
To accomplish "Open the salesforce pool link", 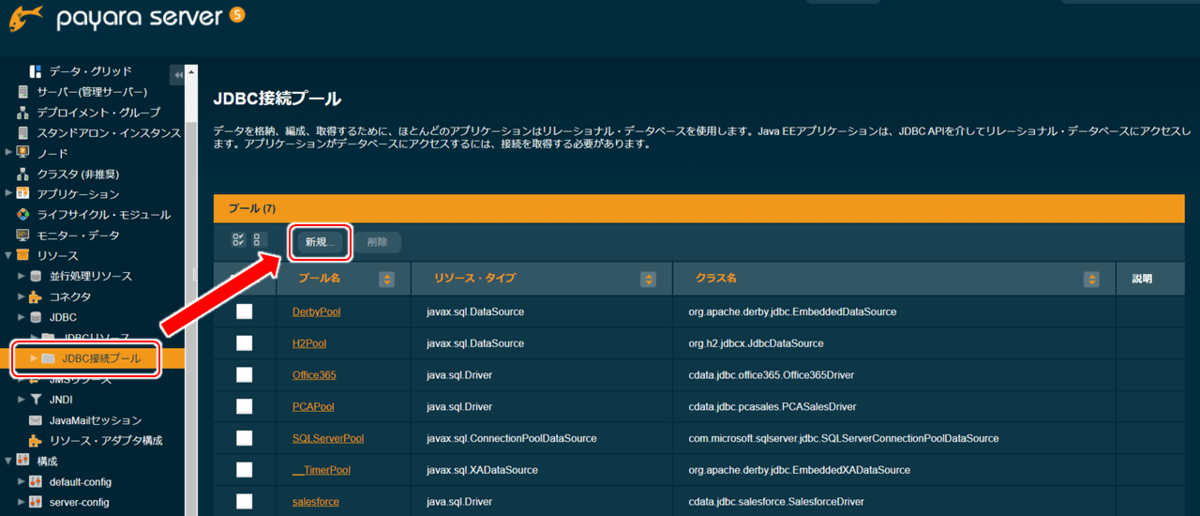I will [315, 501].
